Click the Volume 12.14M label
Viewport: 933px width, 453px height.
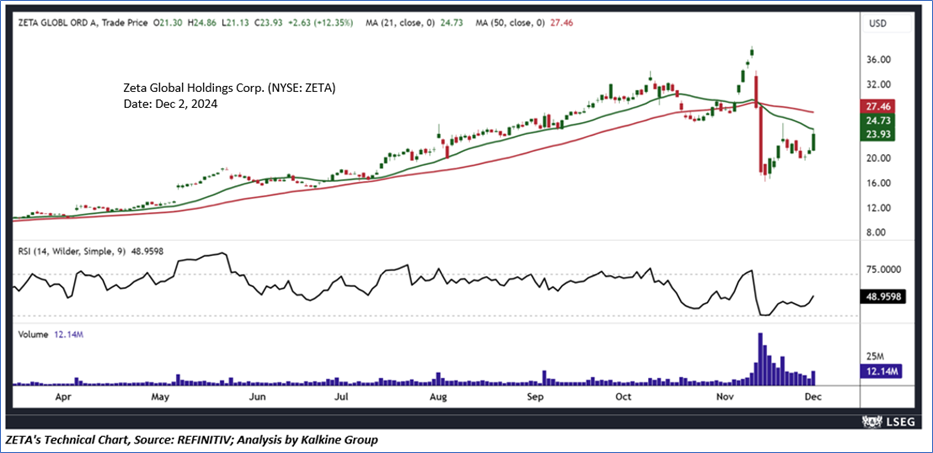[x=49, y=335]
